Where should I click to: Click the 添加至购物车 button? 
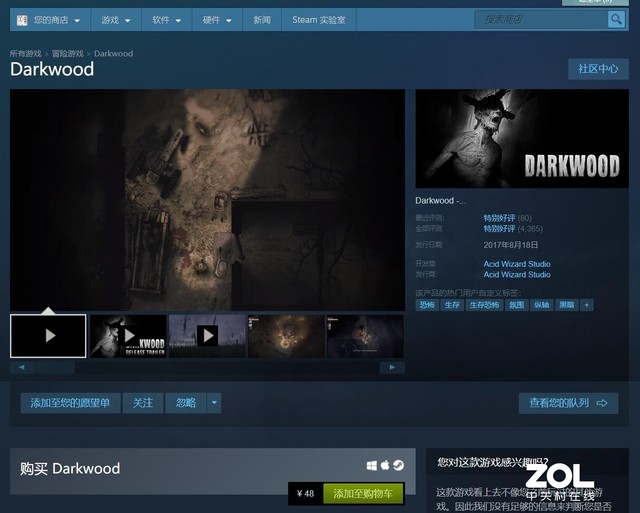pyautogui.click(x=367, y=494)
